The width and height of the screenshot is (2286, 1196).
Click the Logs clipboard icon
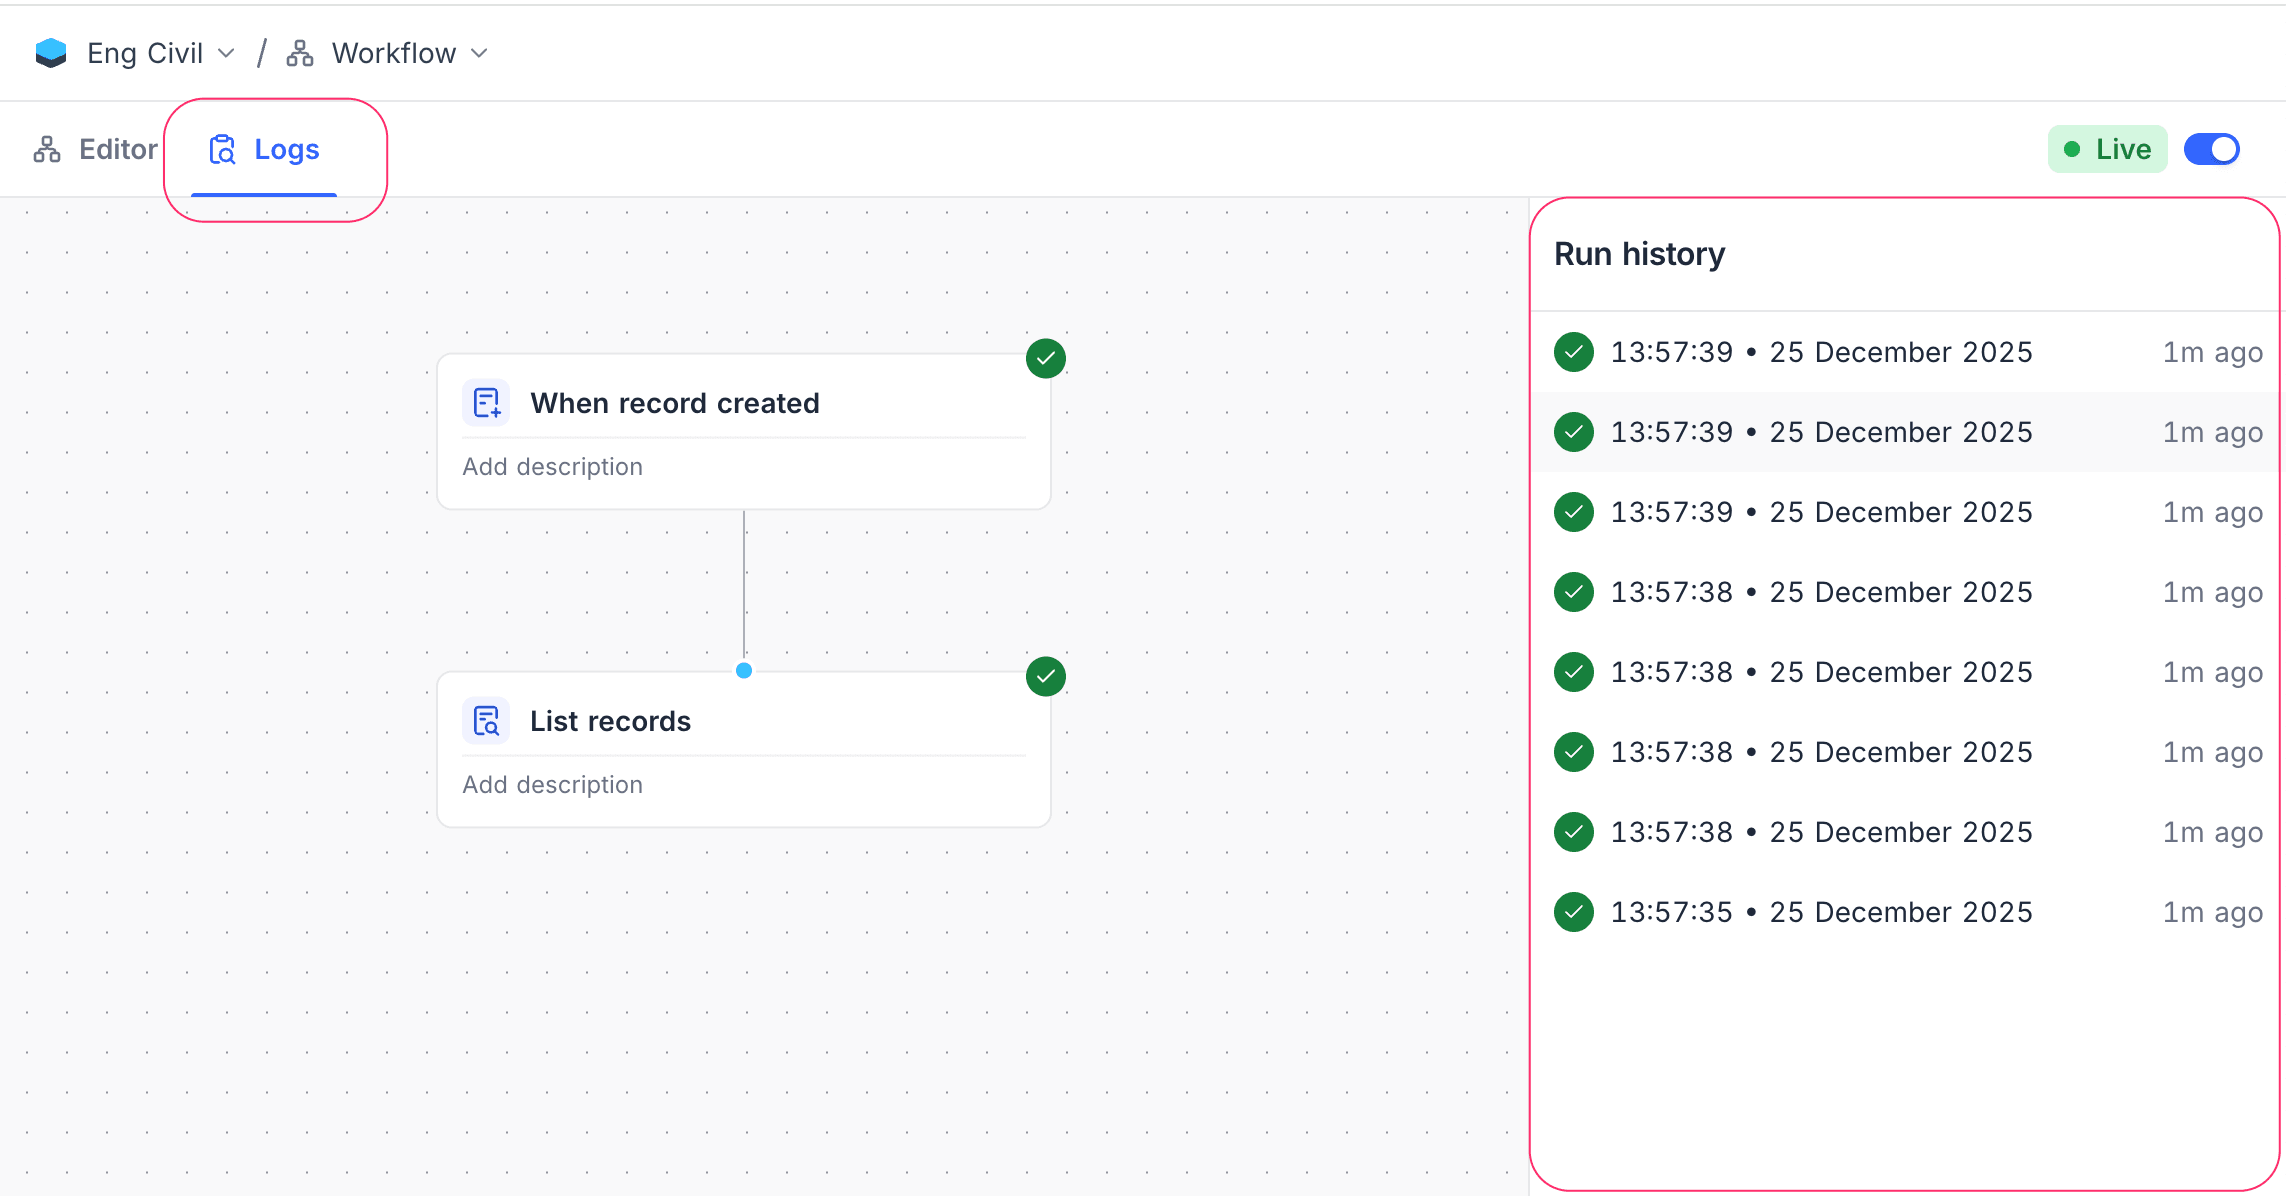222,148
